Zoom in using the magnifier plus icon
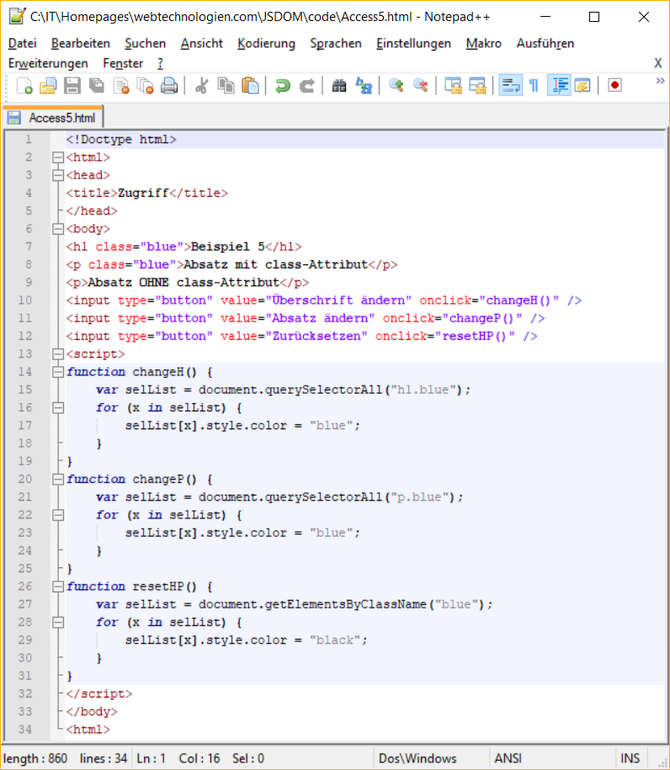670x770 pixels. click(396, 86)
